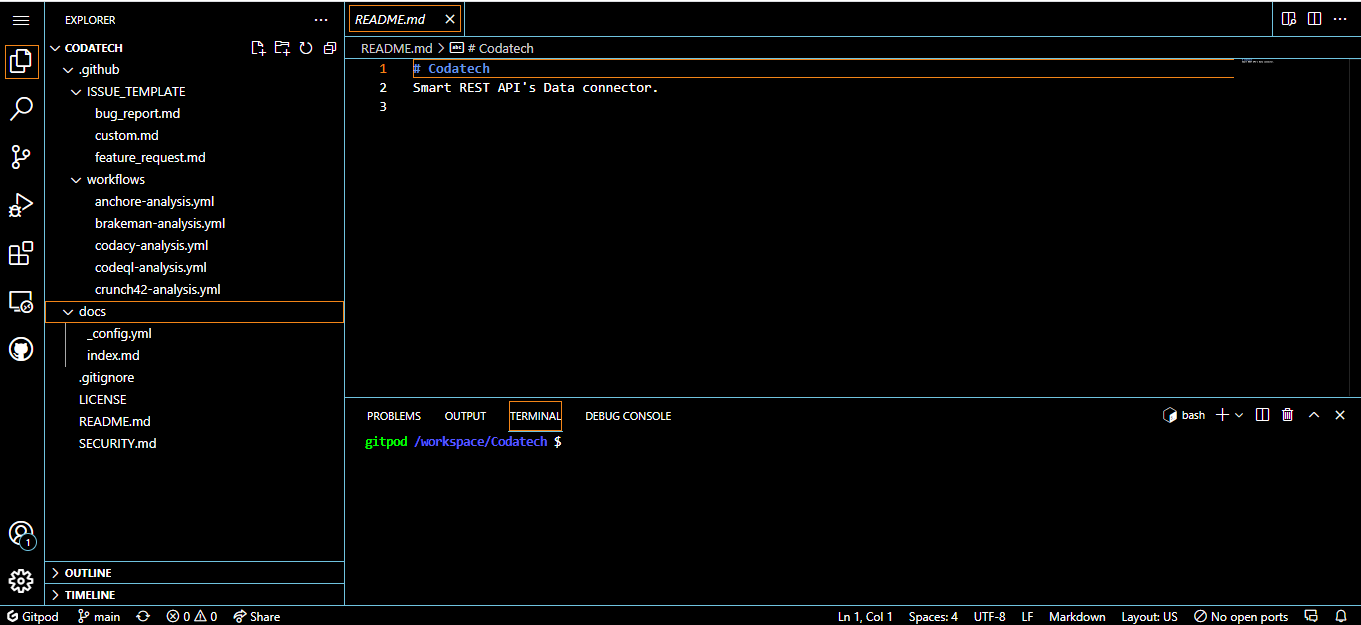Open the Run and Debug view icon
This screenshot has width=1361, height=625.
click(x=21, y=205)
